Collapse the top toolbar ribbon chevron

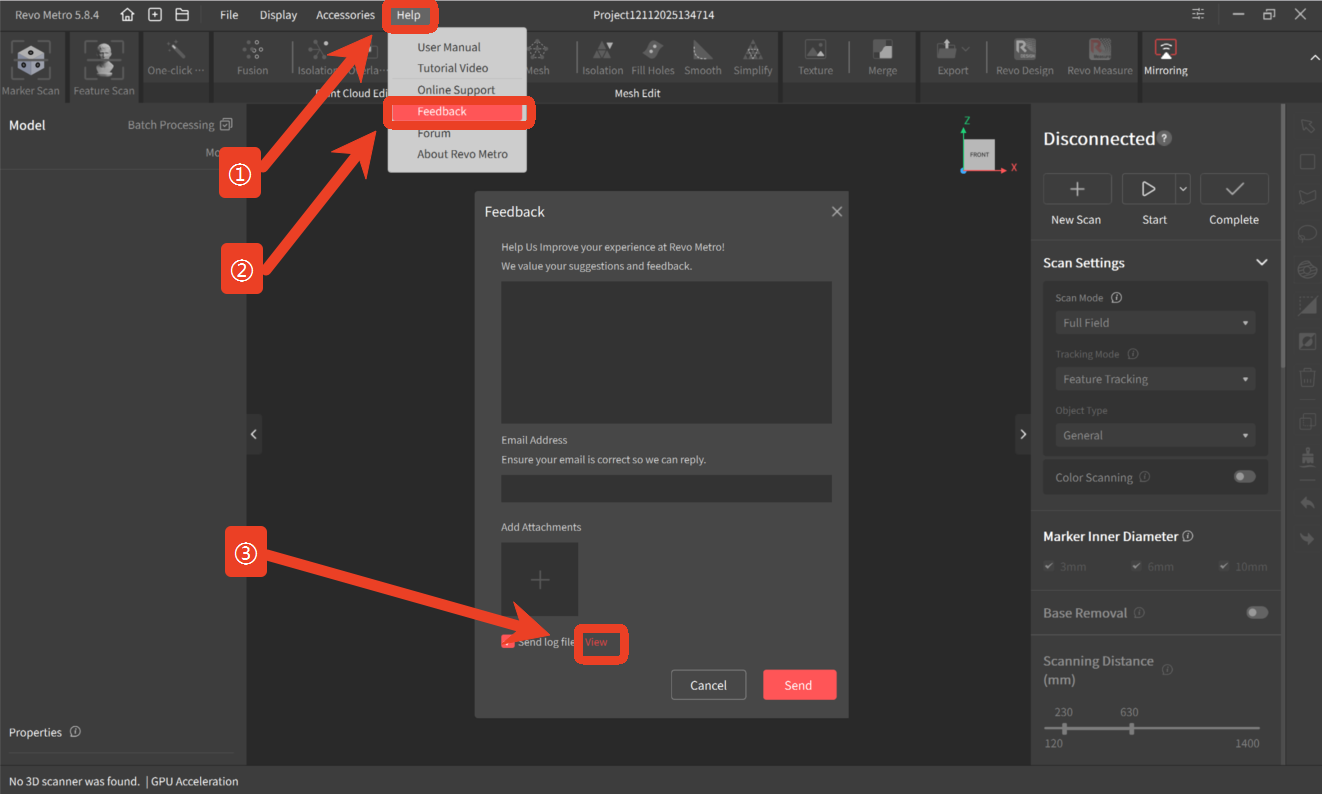coord(1314,58)
